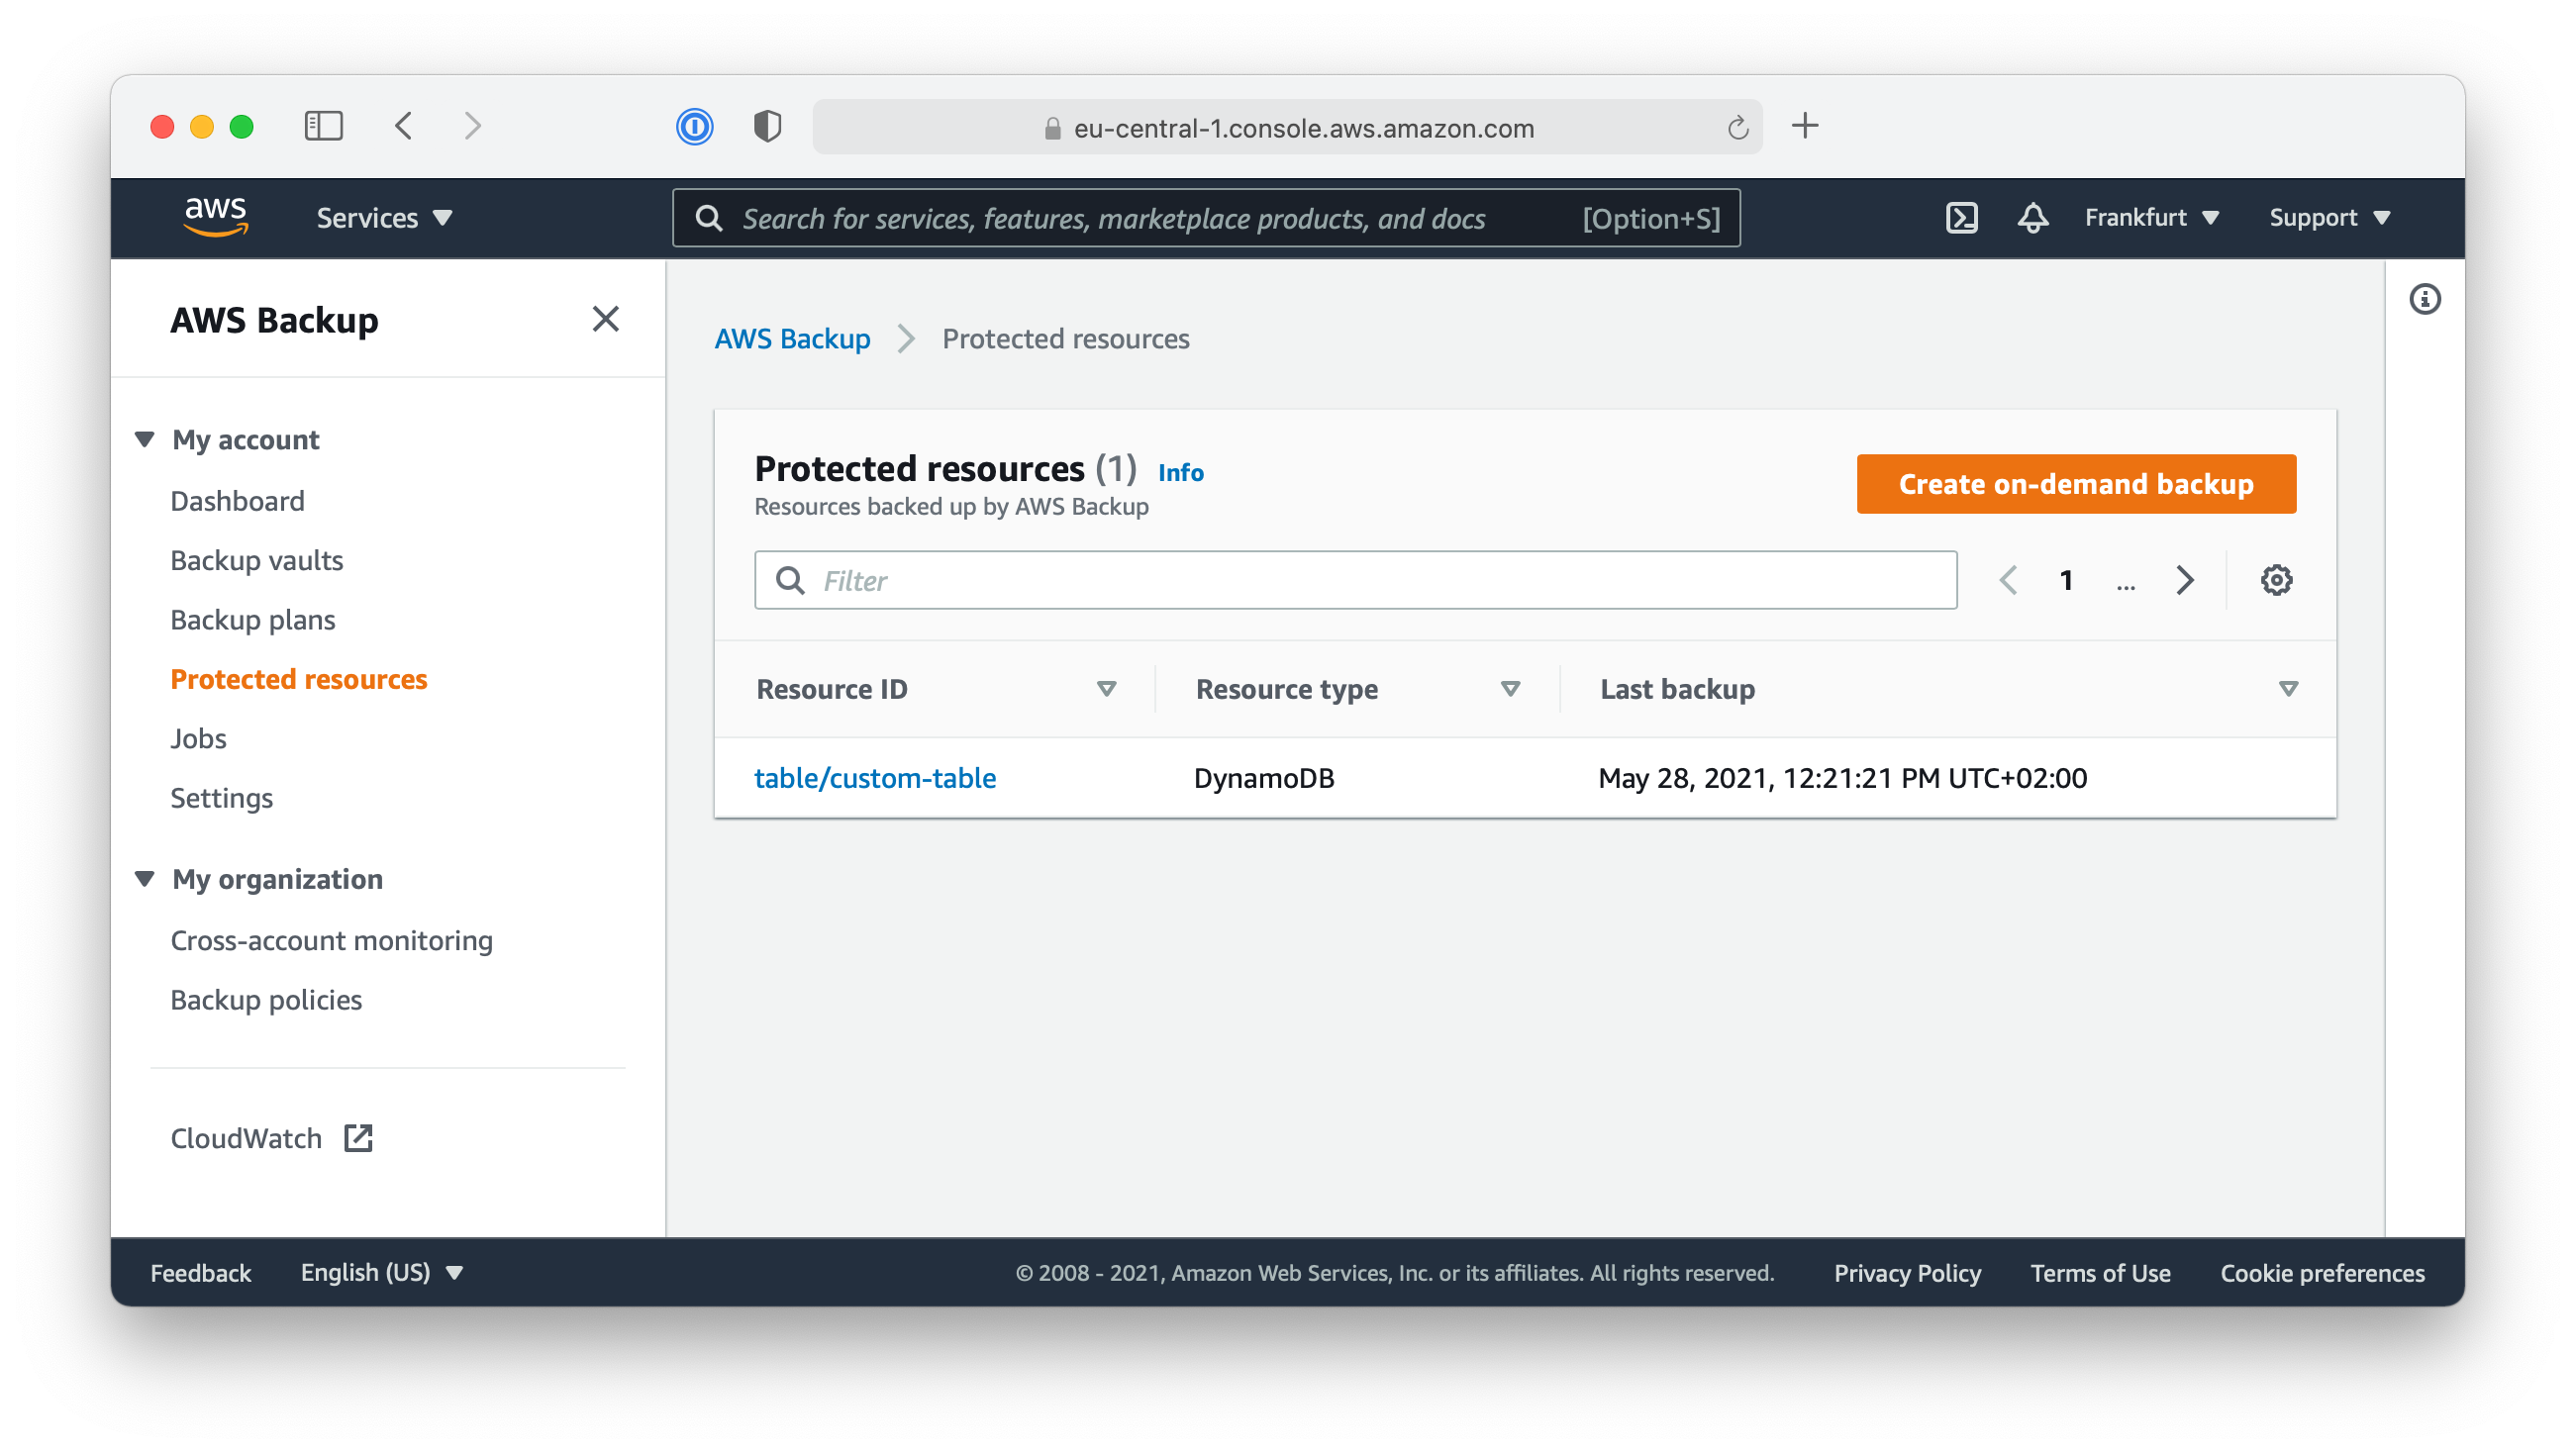The height and width of the screenshot is (1453, 2576).
Task: Open Backup vaults in the sidebar
Action: [257, 560]
